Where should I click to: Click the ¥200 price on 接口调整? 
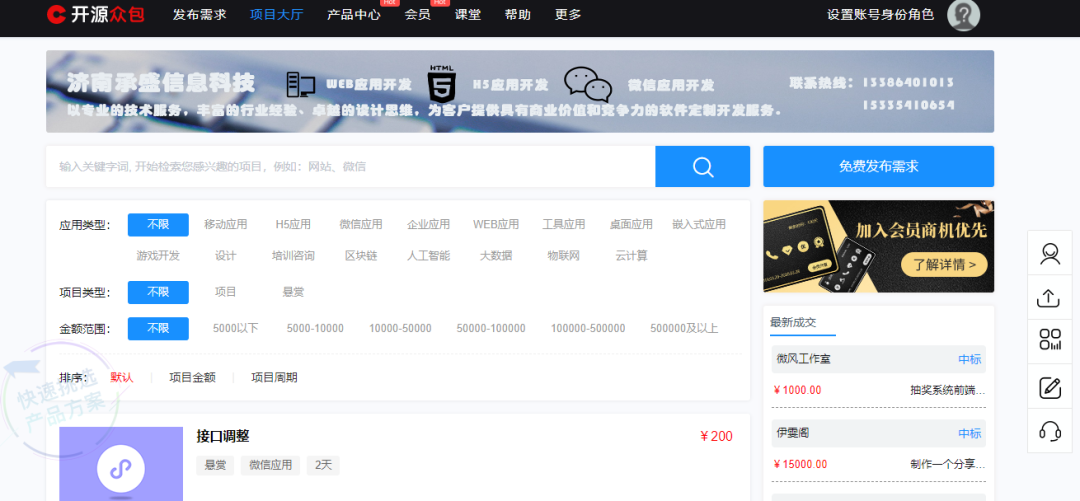(x=716, y=436)
